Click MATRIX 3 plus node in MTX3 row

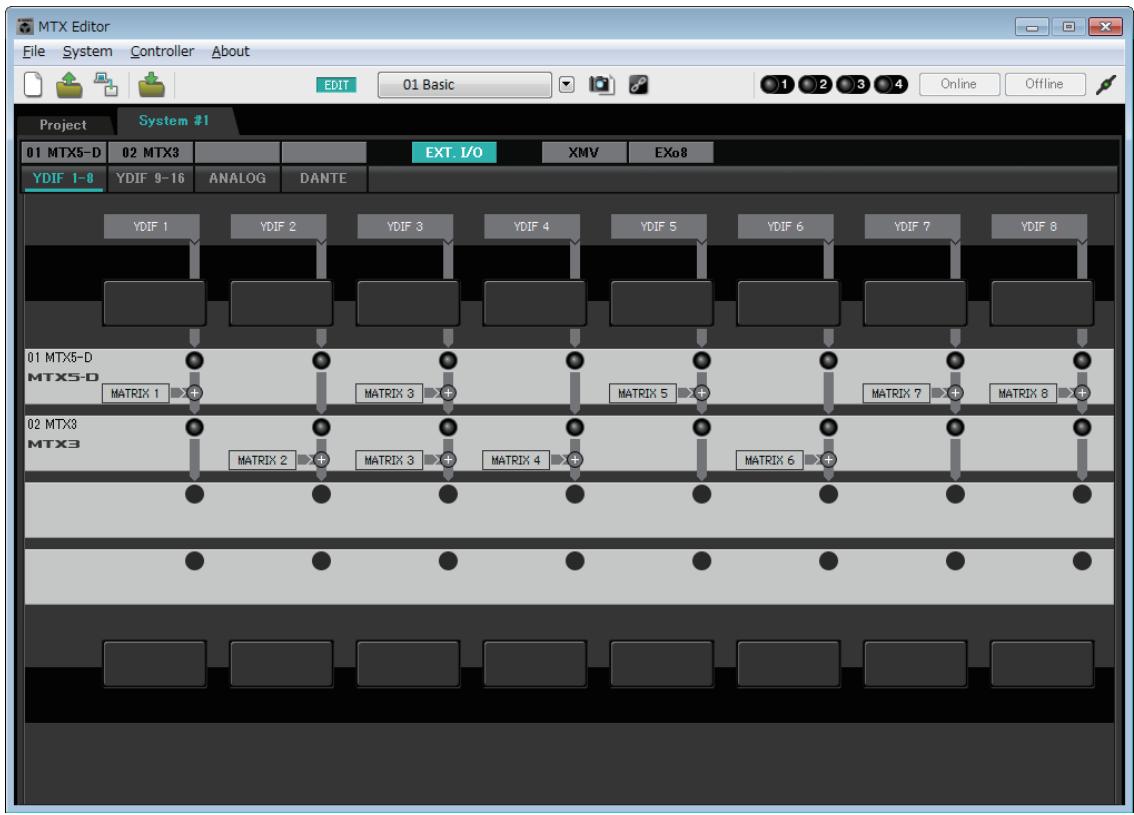[448, 459]
